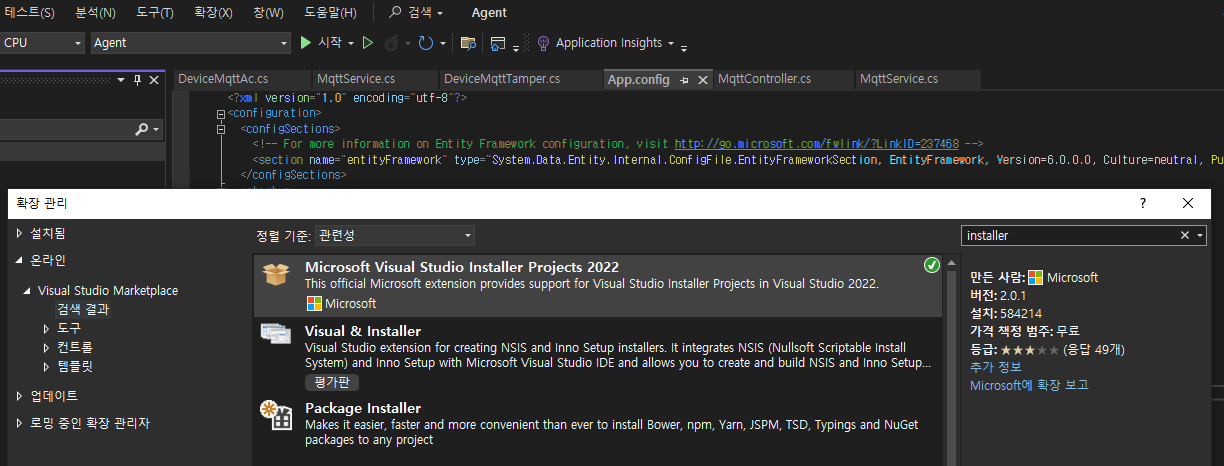Expand the 컨트롤 tree node
The height and width of the screenshot is (466, 1224).
click(x=46, y=347)
